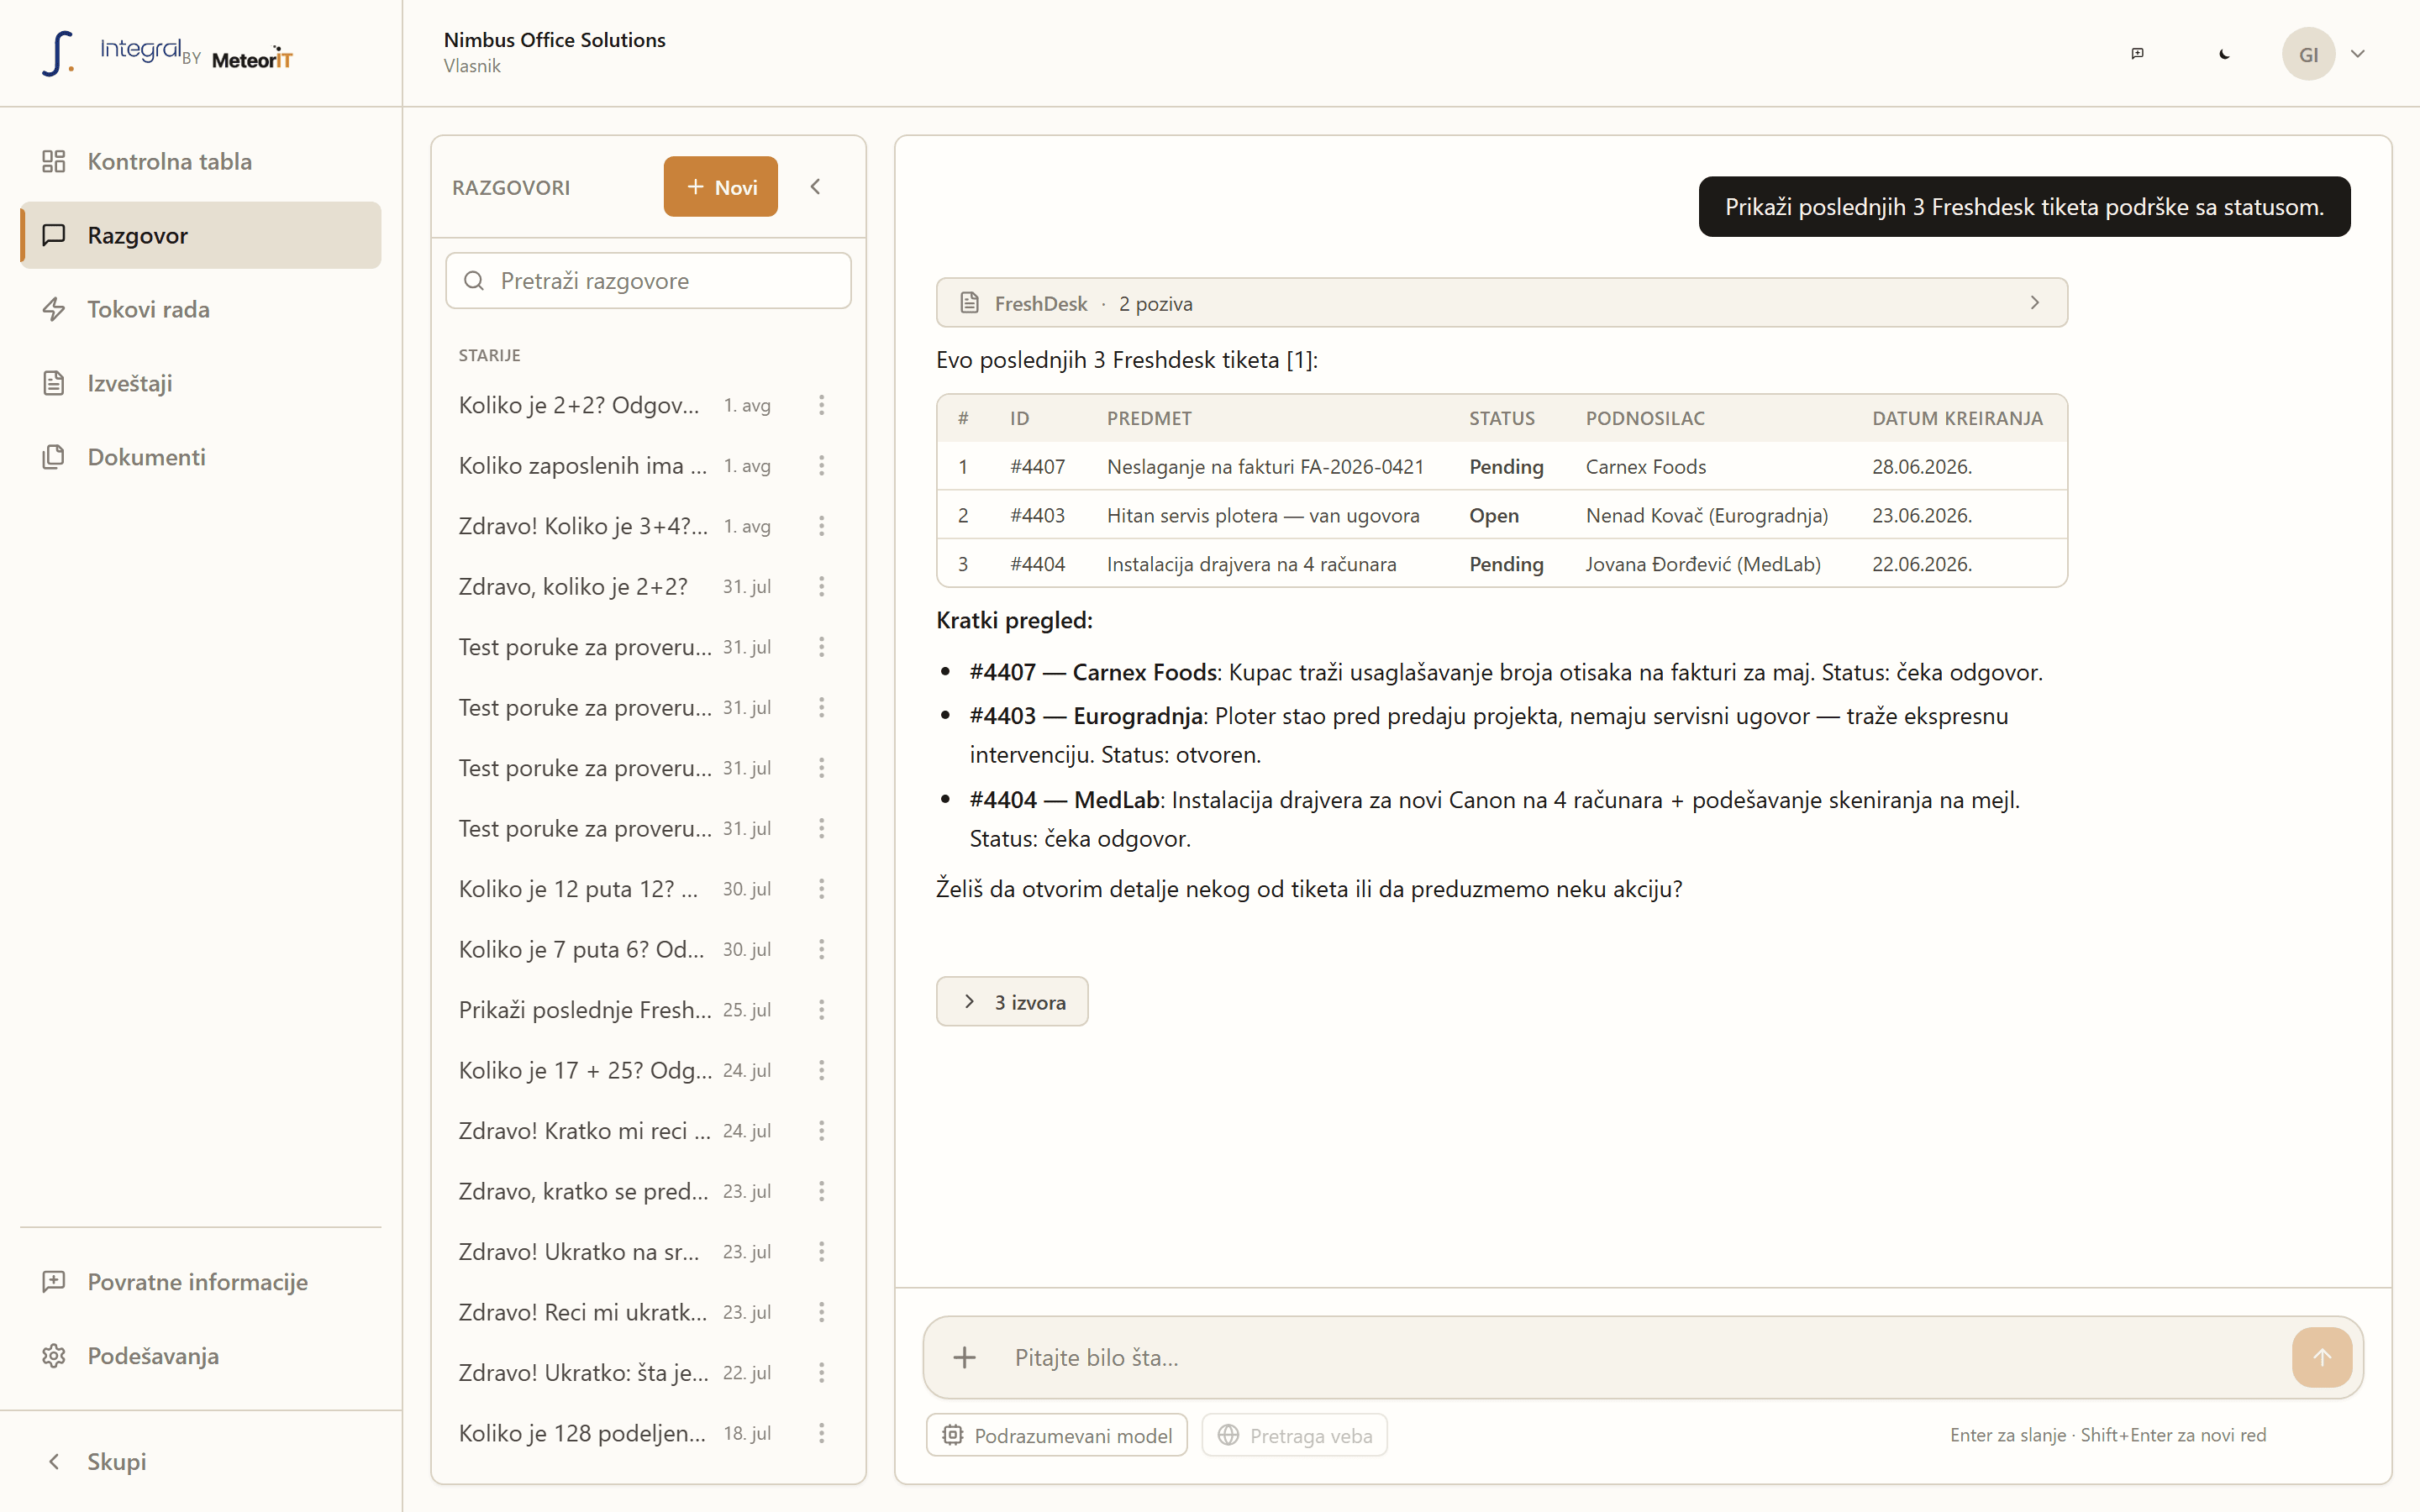The height and width of the screenshot is (1512, 2420).
Task: Focus the 'Pitajte bilo šta...' message input
Action: point(1640,1357)
